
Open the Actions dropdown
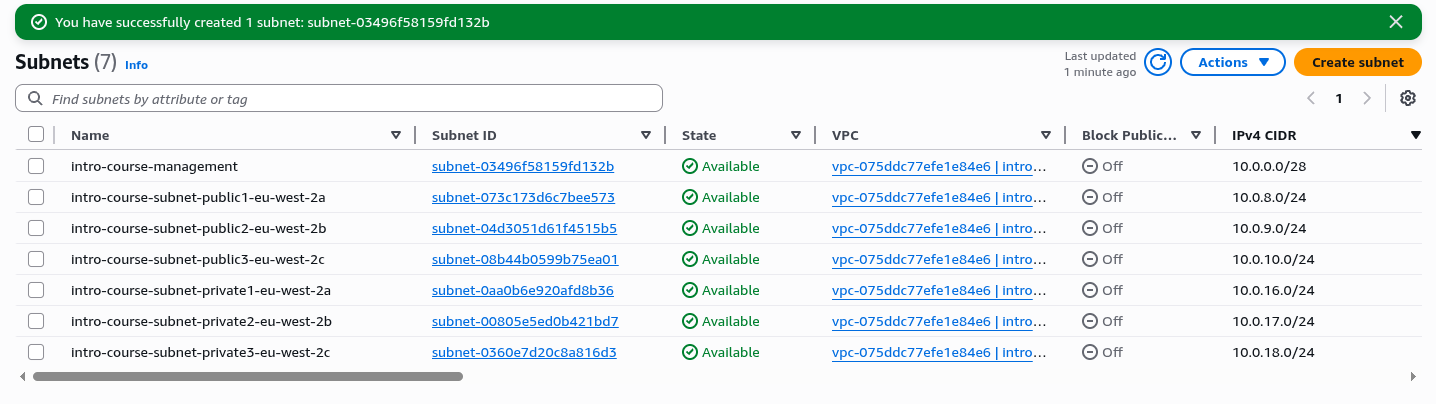click(1233, 62)
